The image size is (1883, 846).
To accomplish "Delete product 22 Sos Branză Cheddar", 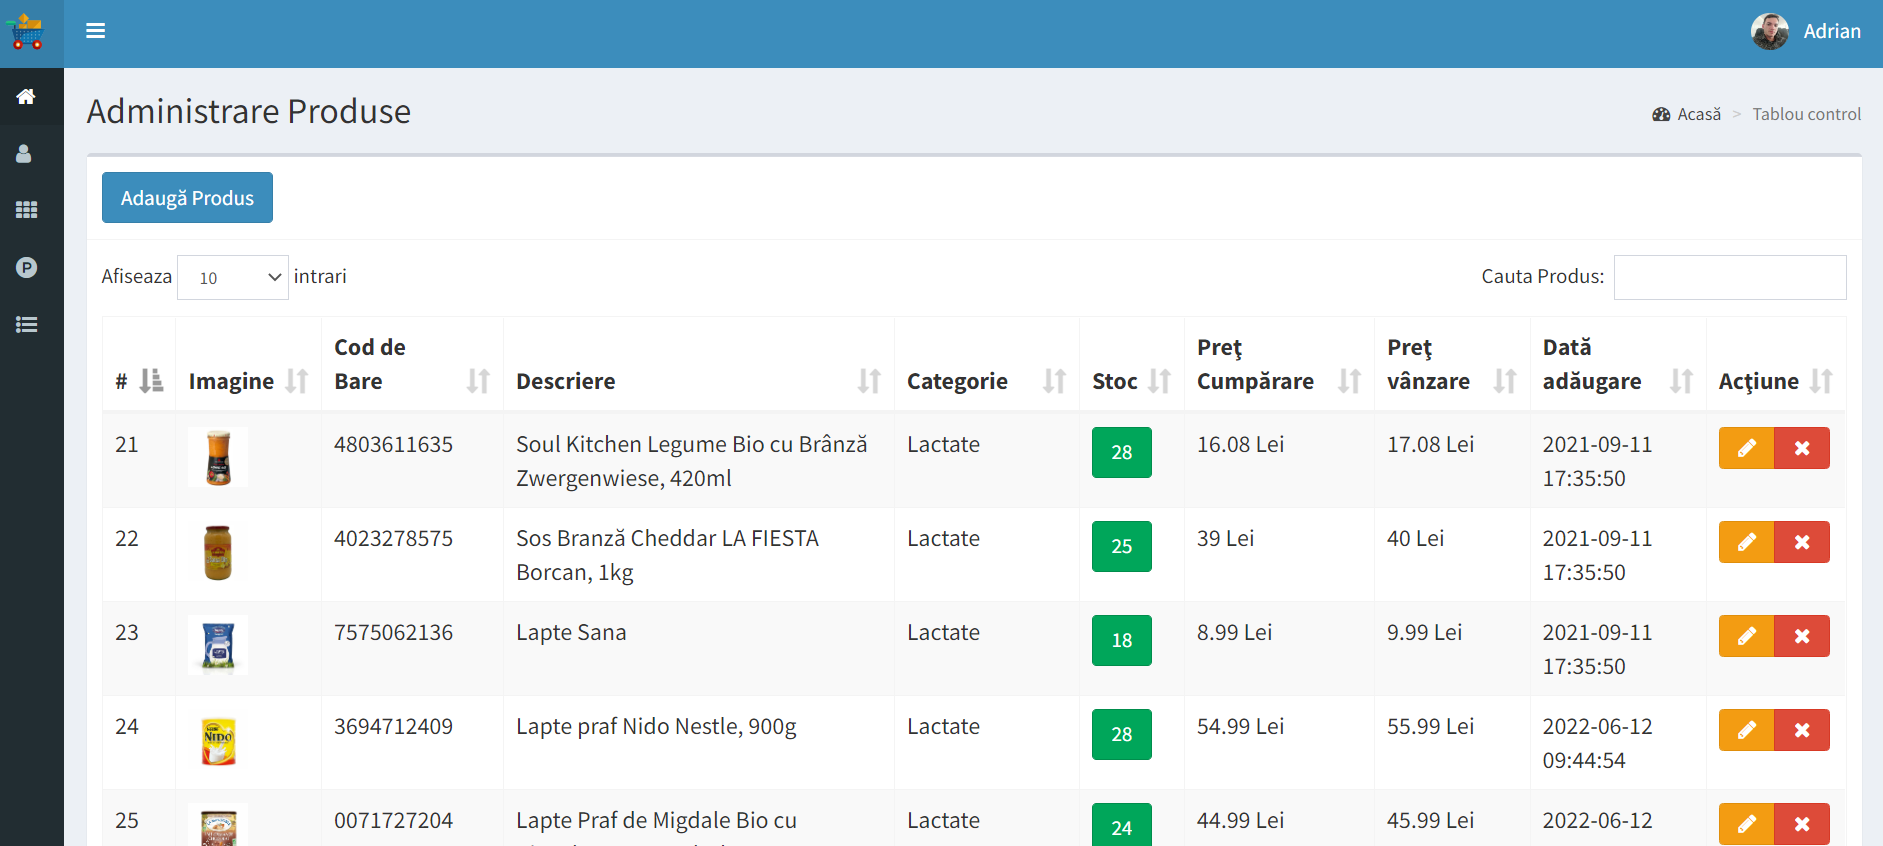I will click(1801, 542).
